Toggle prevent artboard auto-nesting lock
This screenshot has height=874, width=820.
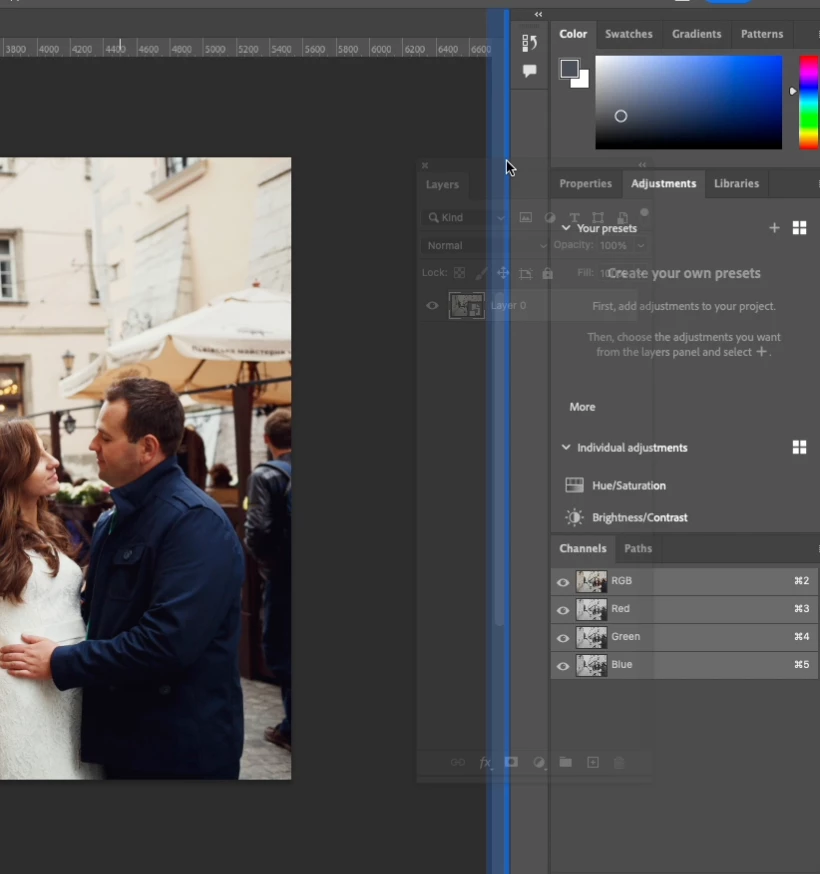click(525, 273)
